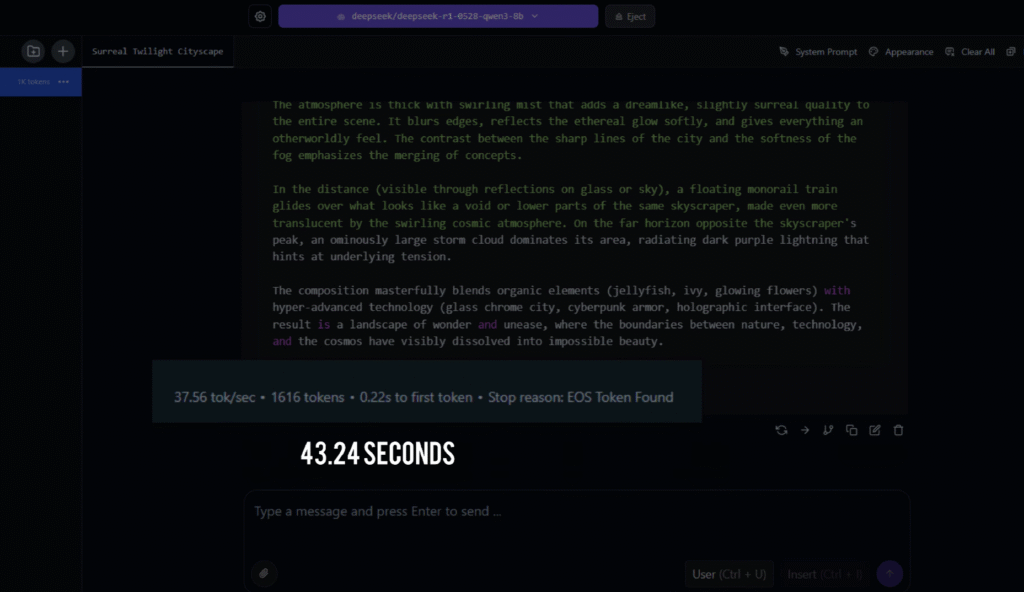
Task: Open model settings gear beside model selector
Action: (x=260, y=17)
